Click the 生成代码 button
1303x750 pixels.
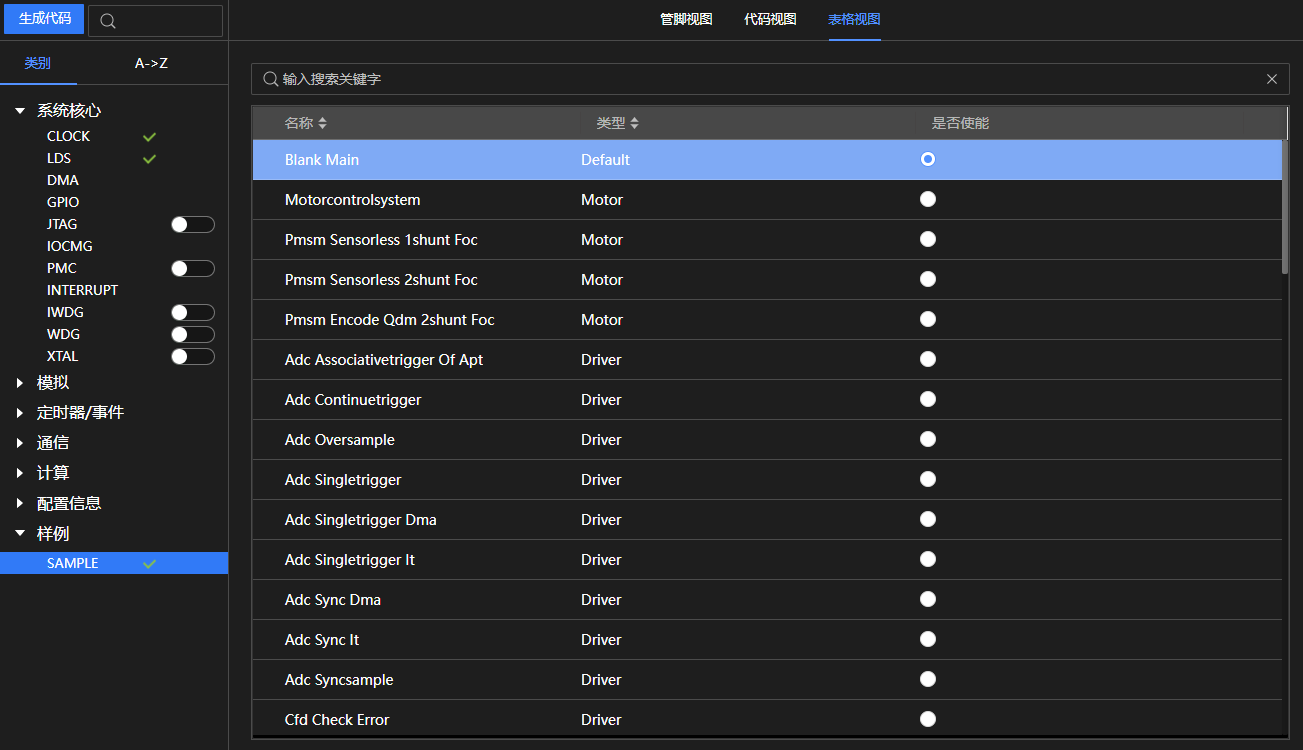tap(44, 19)
